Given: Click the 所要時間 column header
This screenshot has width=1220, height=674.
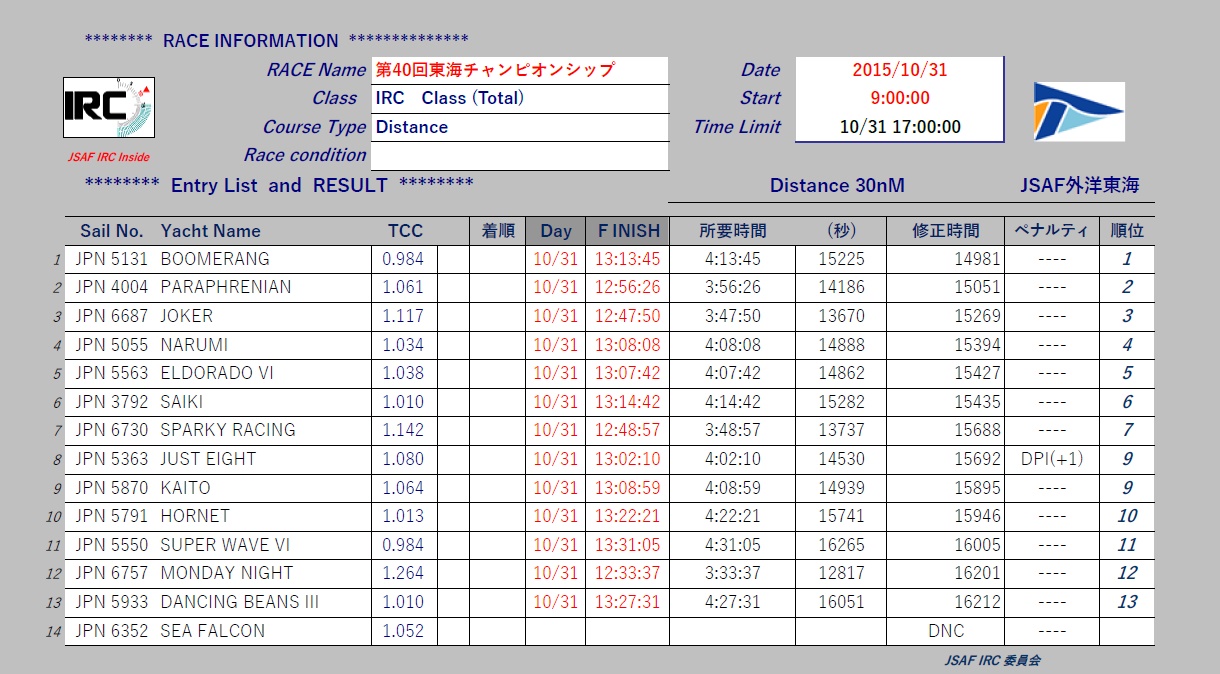Looking at the screenshot, I should (733, 231).
